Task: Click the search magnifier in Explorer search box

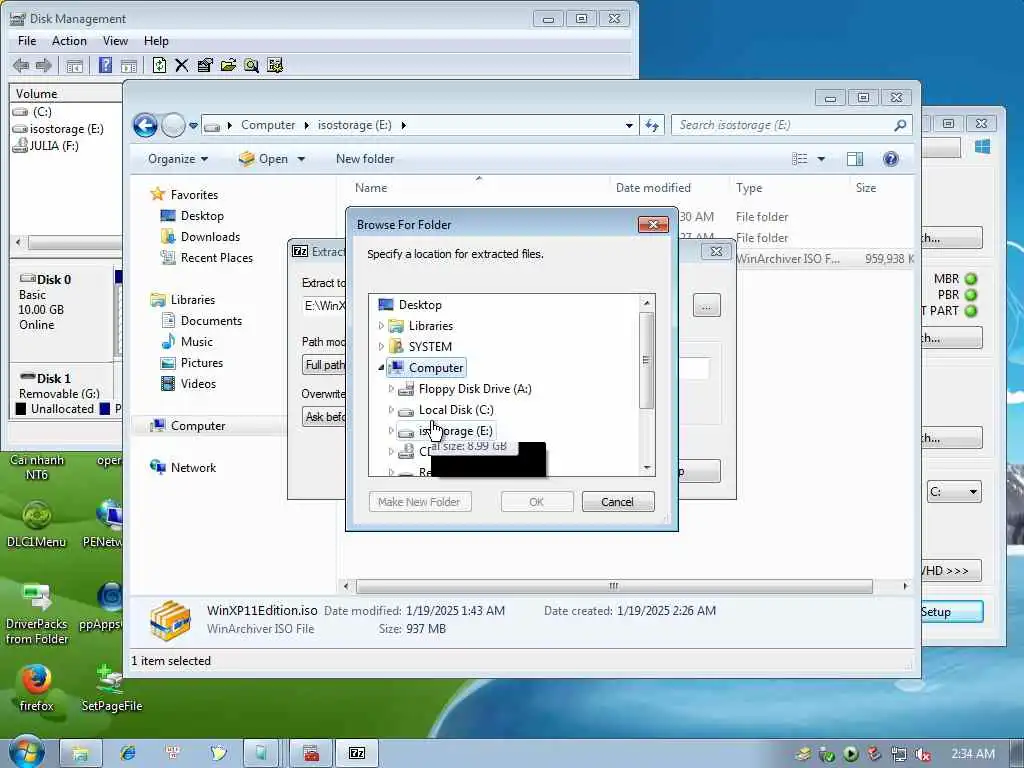Action: 900,125
